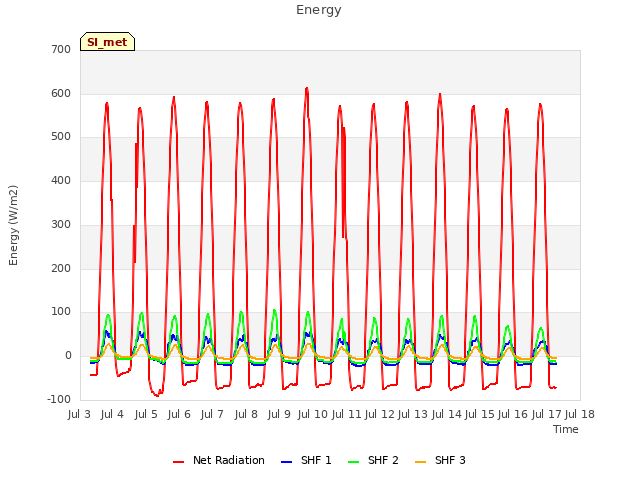Viewport: 640px width, 480px height.
Task: Click the highest Net Radiation peak near Jul 10
Action: pos(307,88)
